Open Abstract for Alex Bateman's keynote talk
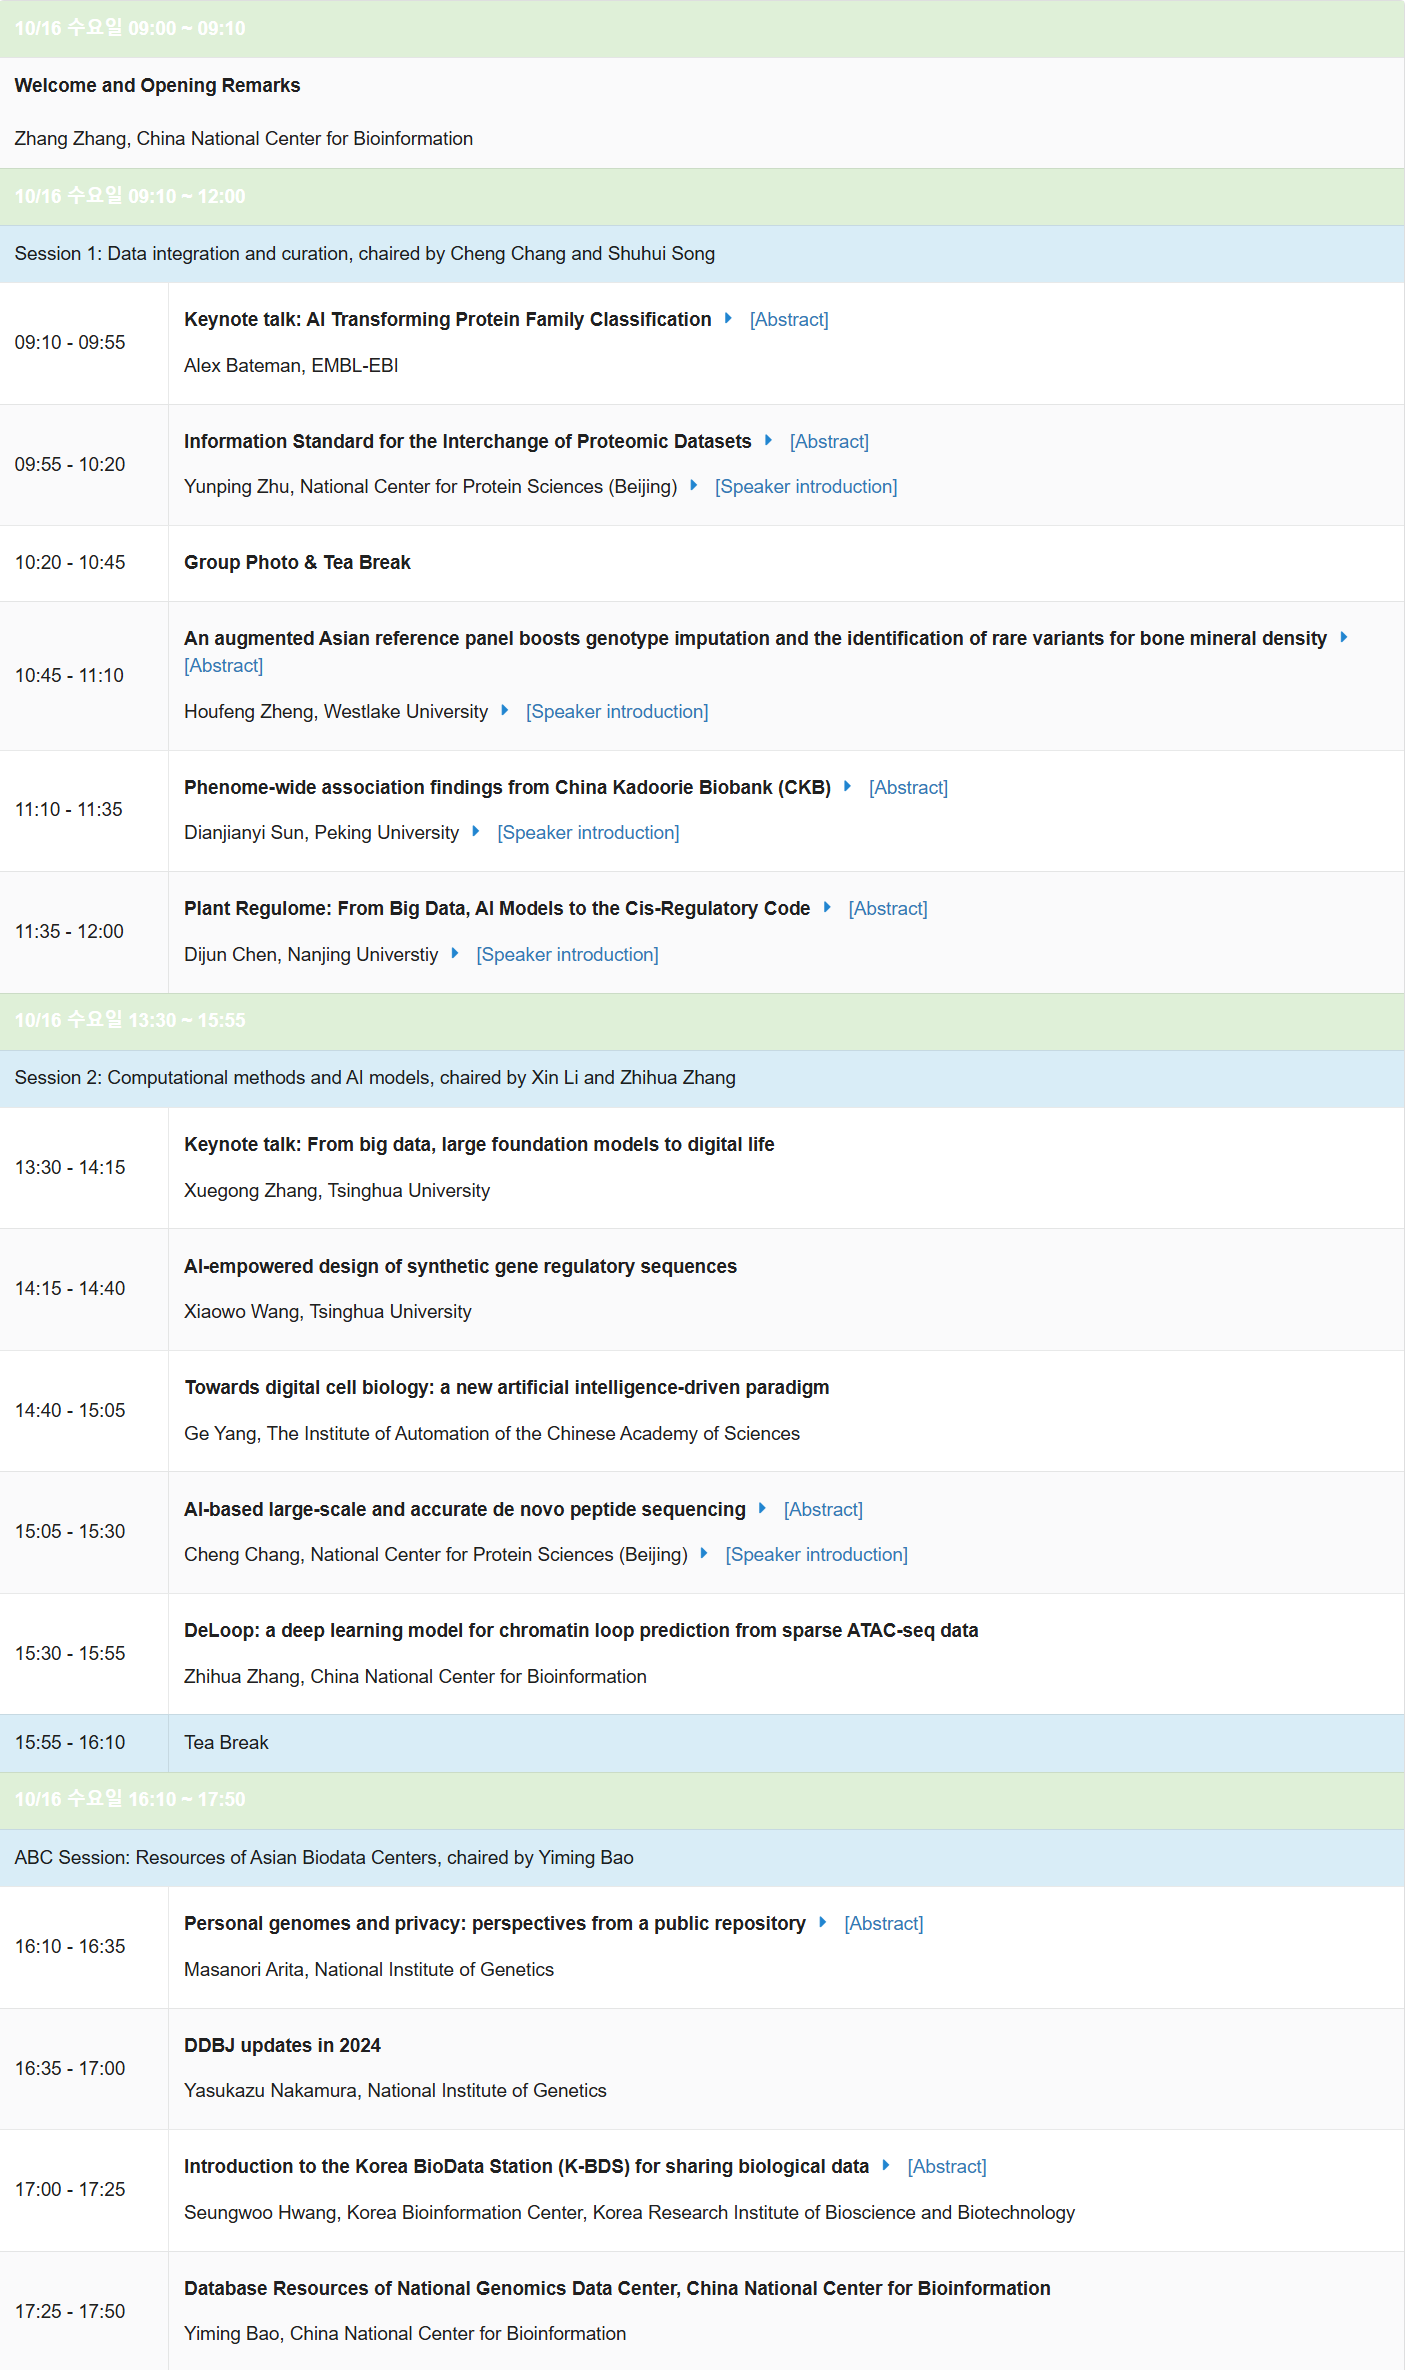Image resolution: width=1405 pixels, height=2370 pixels. tap(788, 320)
